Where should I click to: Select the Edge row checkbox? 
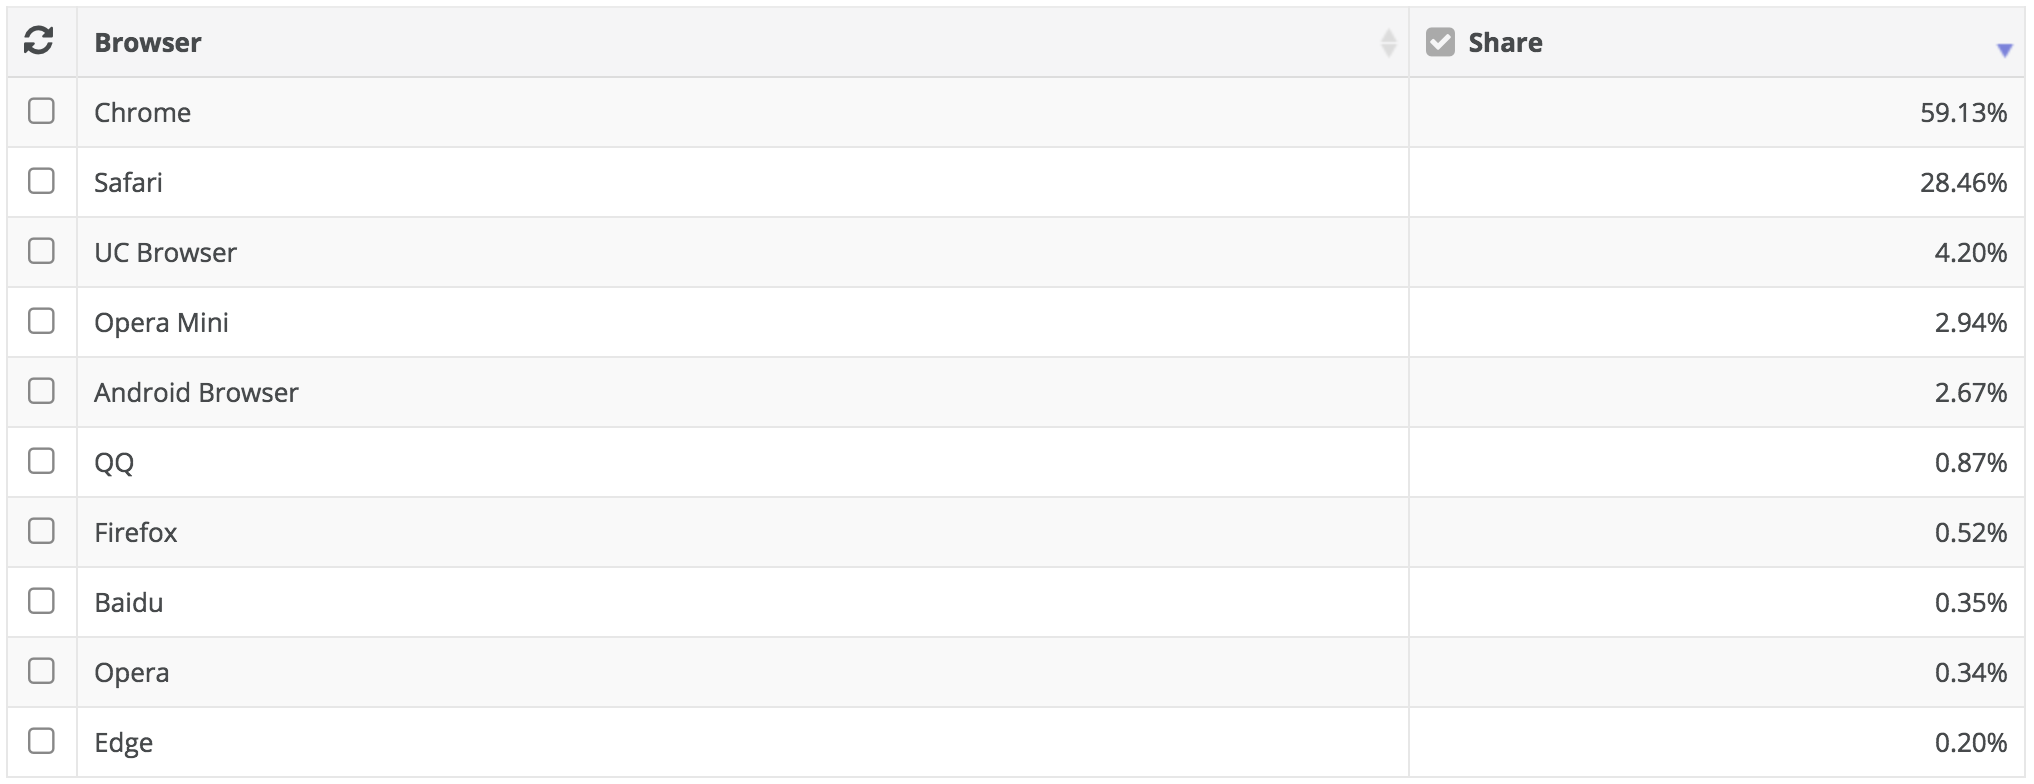point(41,741)
